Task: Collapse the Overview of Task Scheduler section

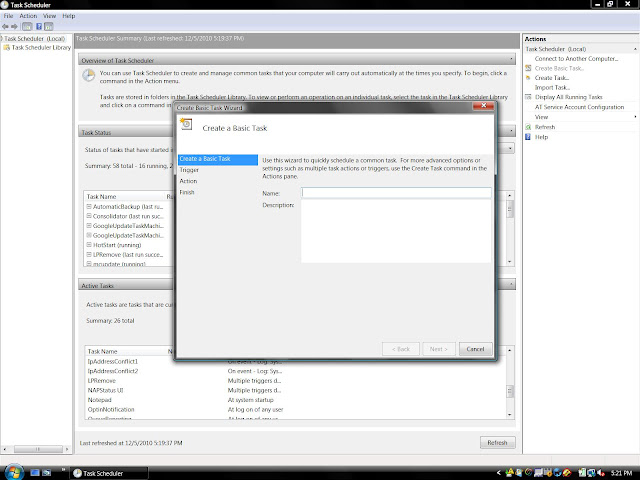Action: click(511, 60)
